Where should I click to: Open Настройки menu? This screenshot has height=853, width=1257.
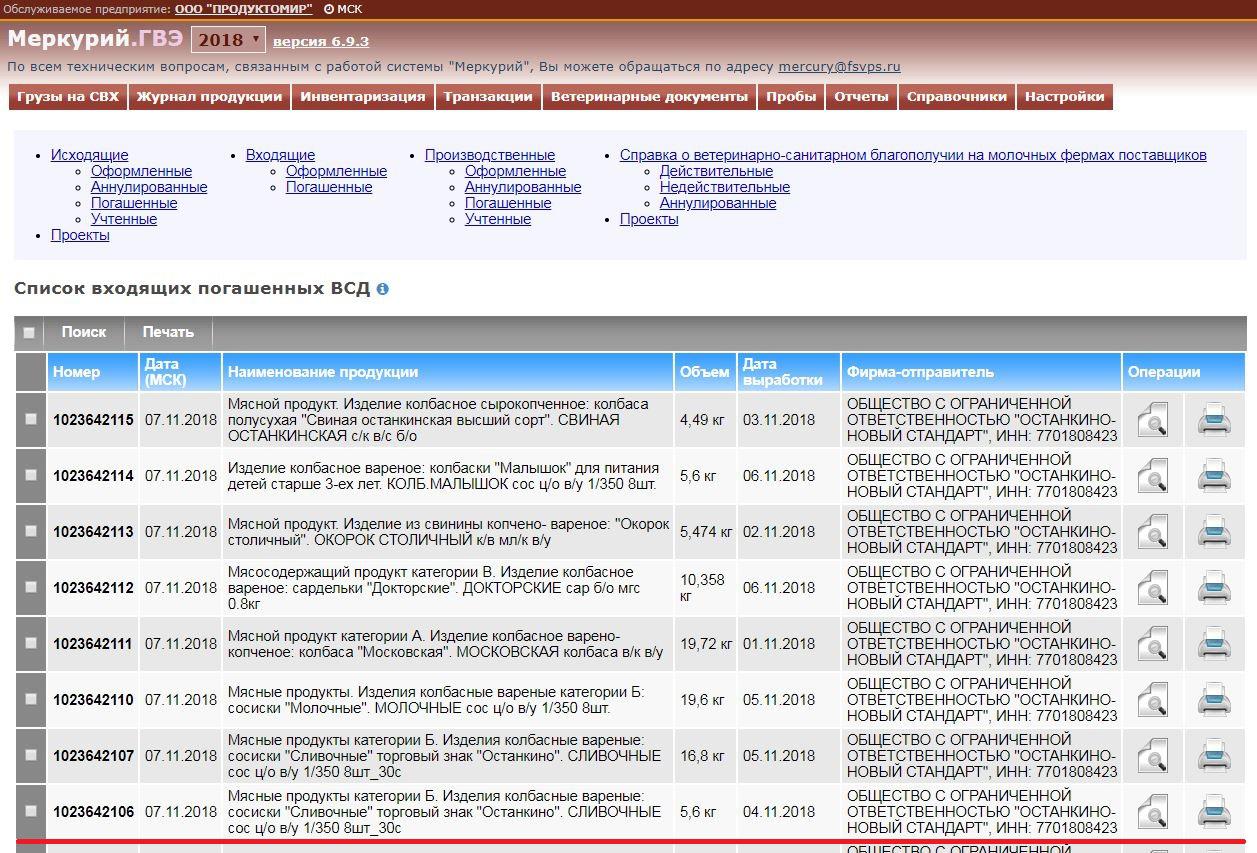[x=1065, y=97]
